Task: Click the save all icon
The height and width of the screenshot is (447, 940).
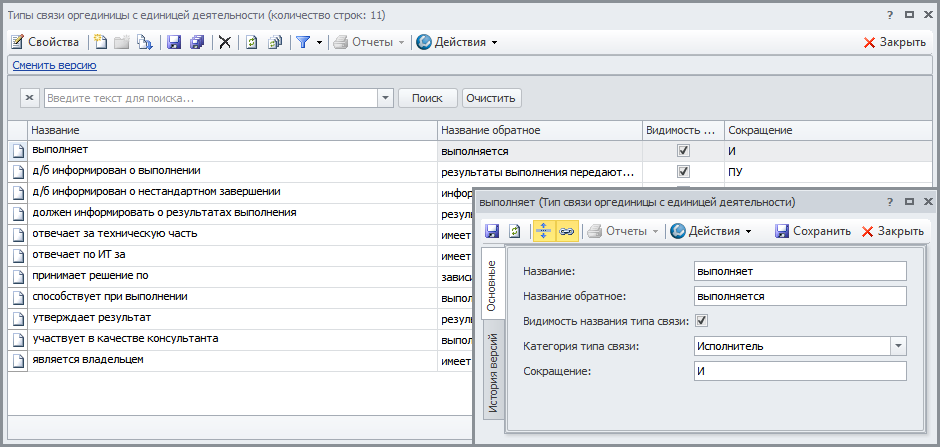Action: click(x=196, y=42)
